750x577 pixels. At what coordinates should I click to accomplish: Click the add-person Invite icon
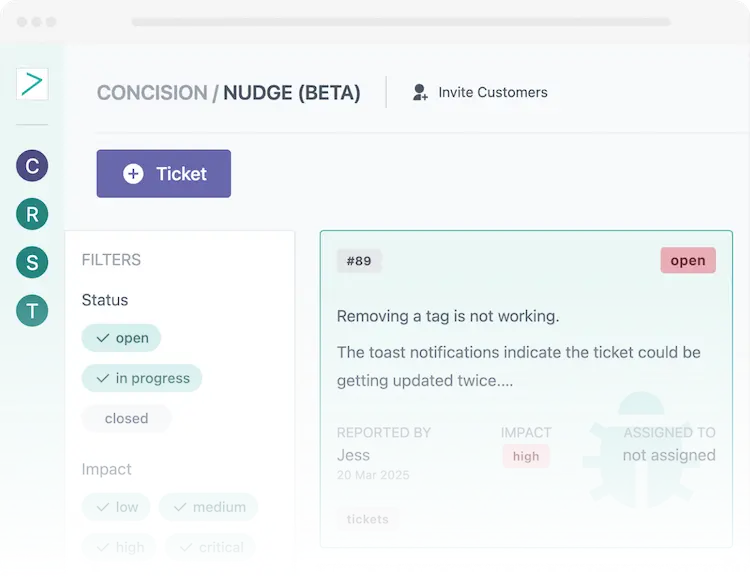point(420,92)
